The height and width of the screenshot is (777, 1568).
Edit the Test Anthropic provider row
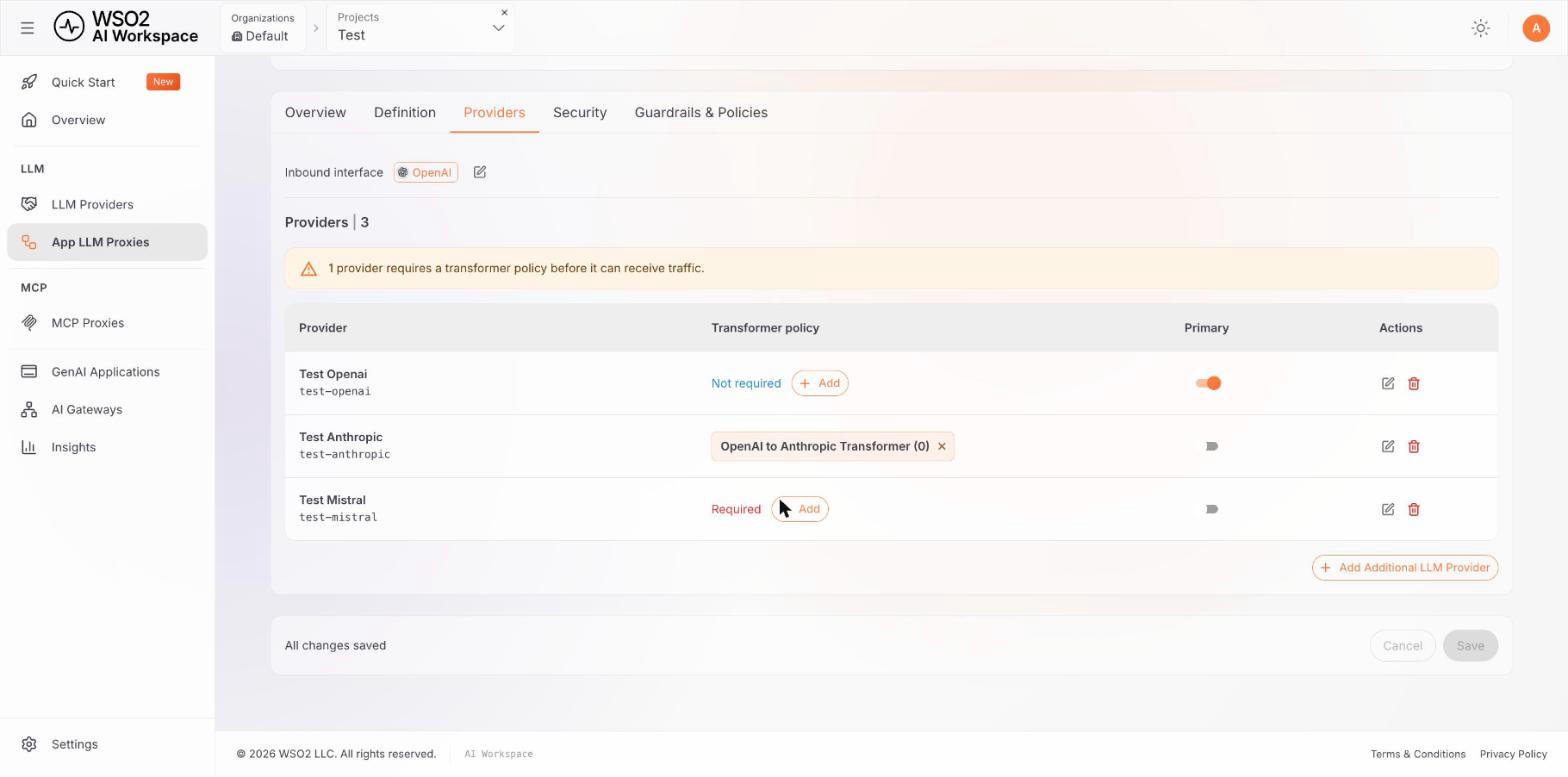1388,446
